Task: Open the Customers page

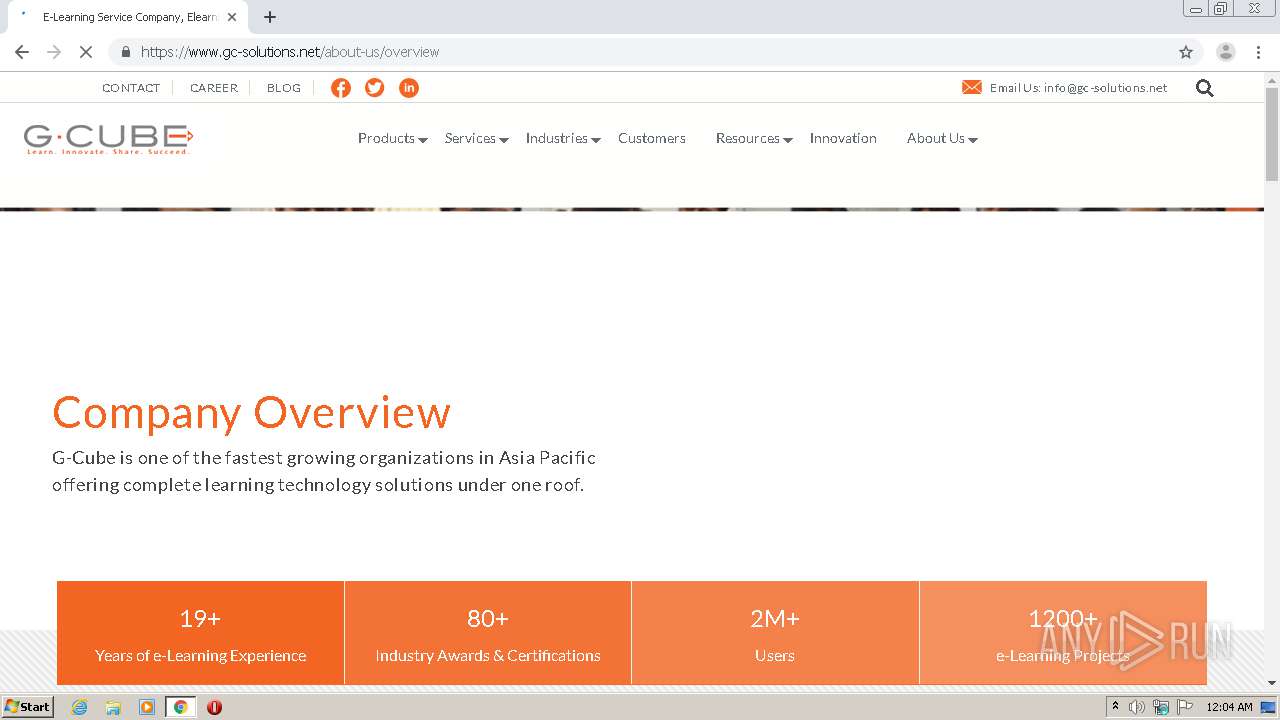Action: pos(652,139)
